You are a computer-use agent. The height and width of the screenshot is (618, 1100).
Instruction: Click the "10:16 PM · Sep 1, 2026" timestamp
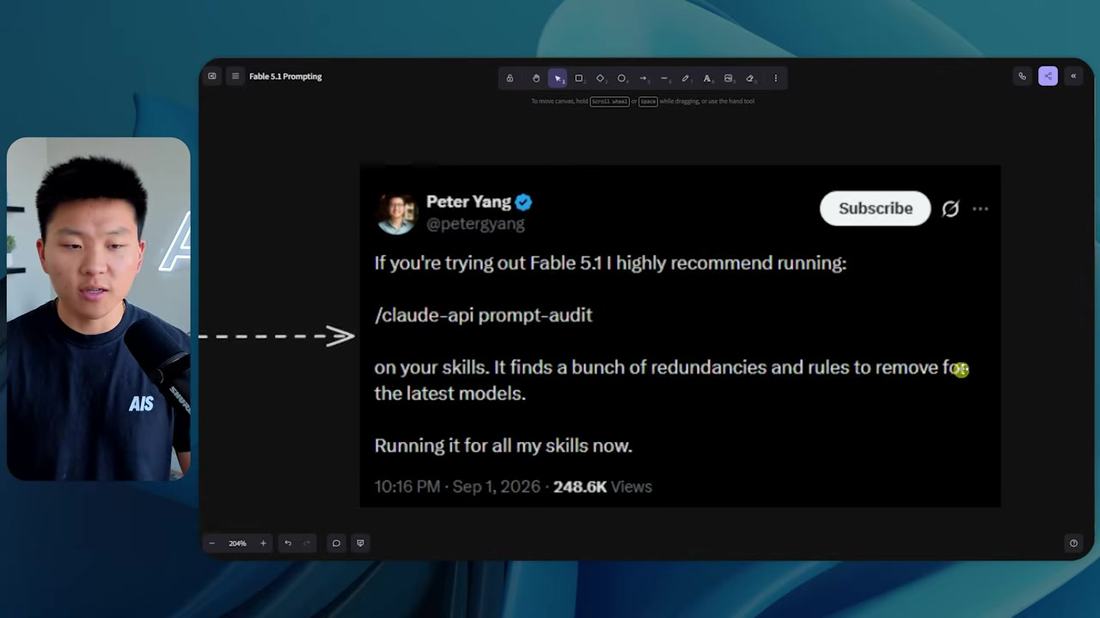pos(457,486)
